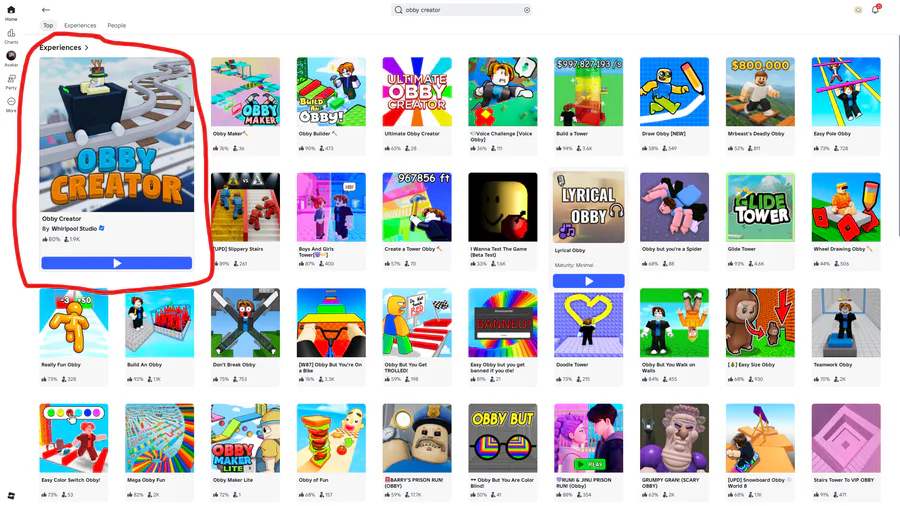Switch to the People tab
900x506 pixels.
pos(117,25)
